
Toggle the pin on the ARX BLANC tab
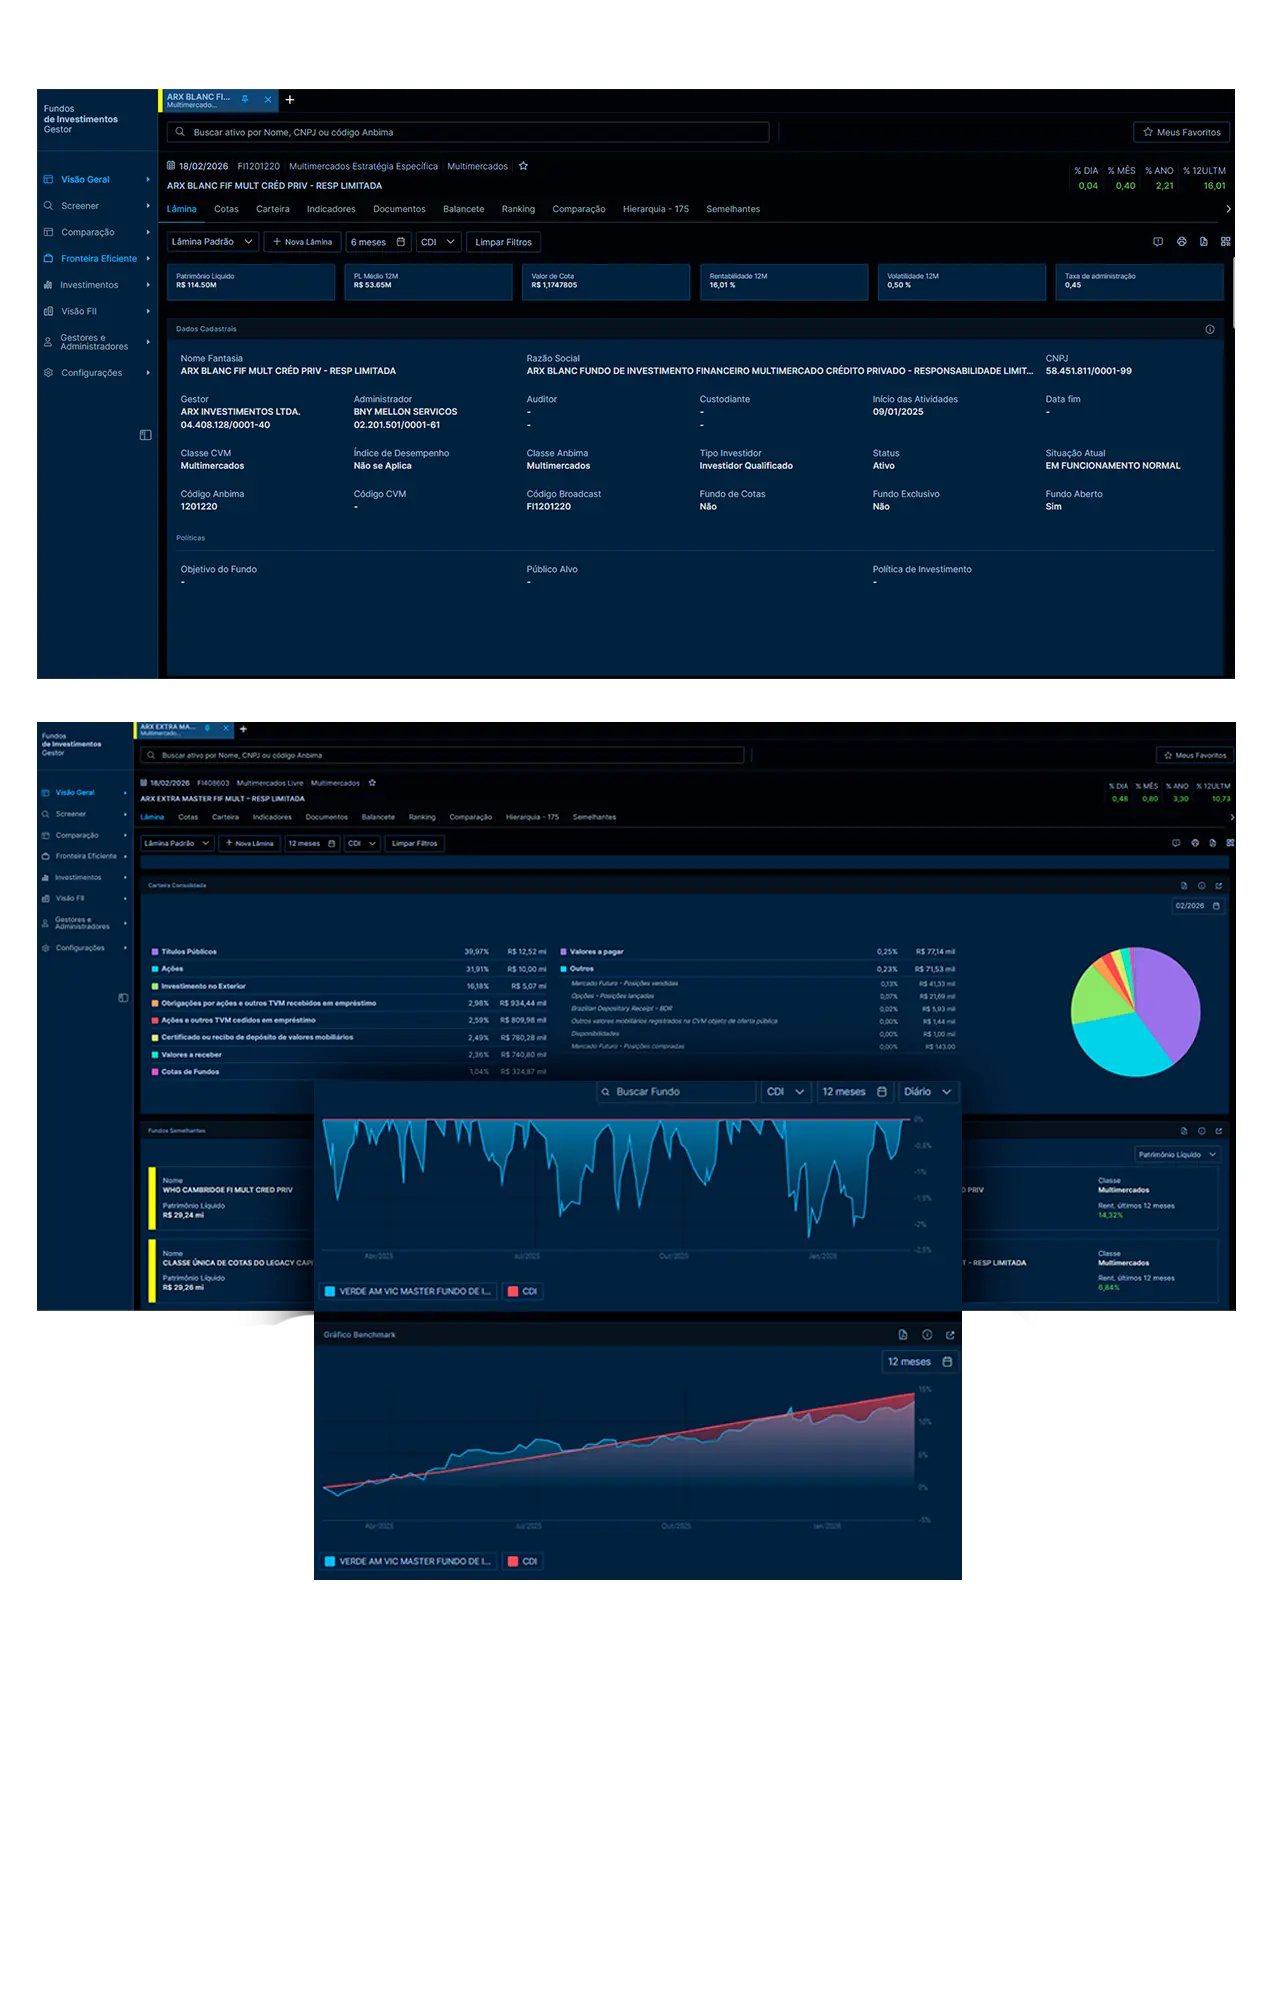tap(245, 99)
